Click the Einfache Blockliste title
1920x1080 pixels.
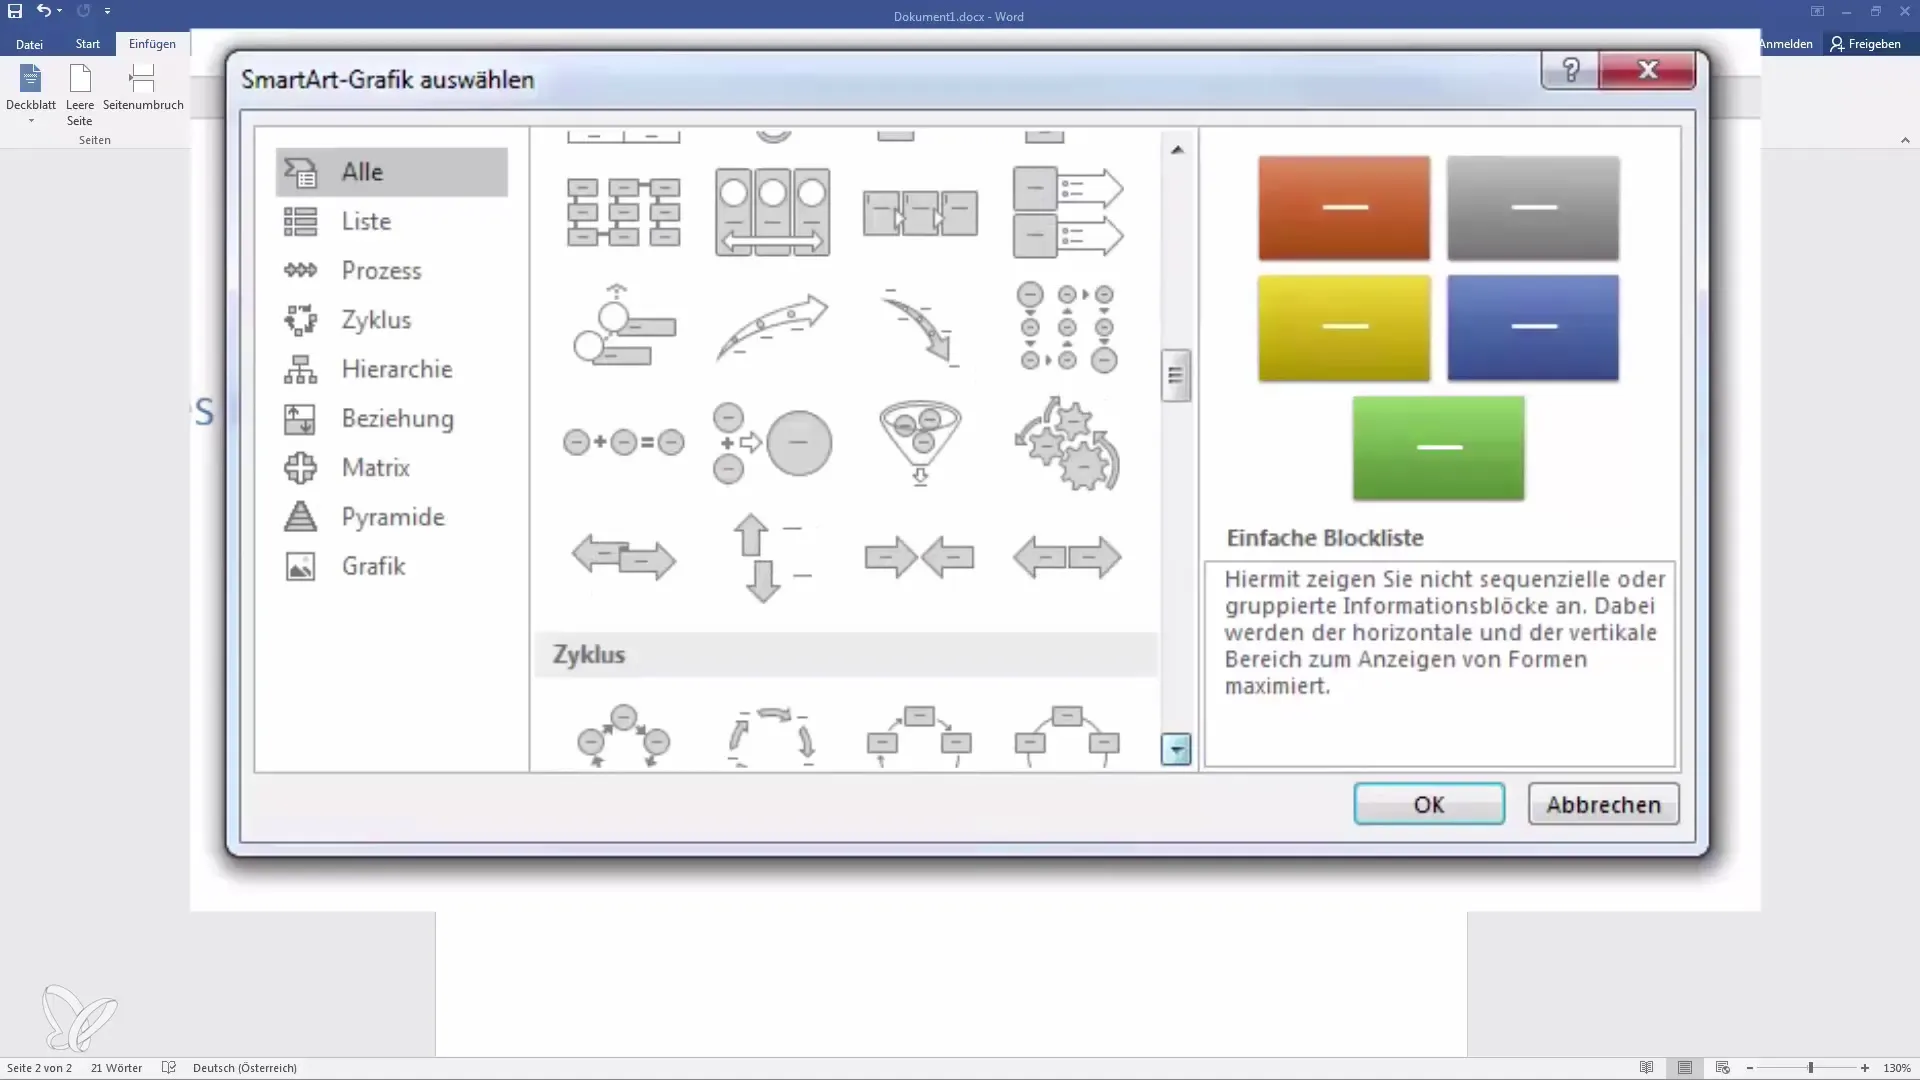click(1325, 538)
